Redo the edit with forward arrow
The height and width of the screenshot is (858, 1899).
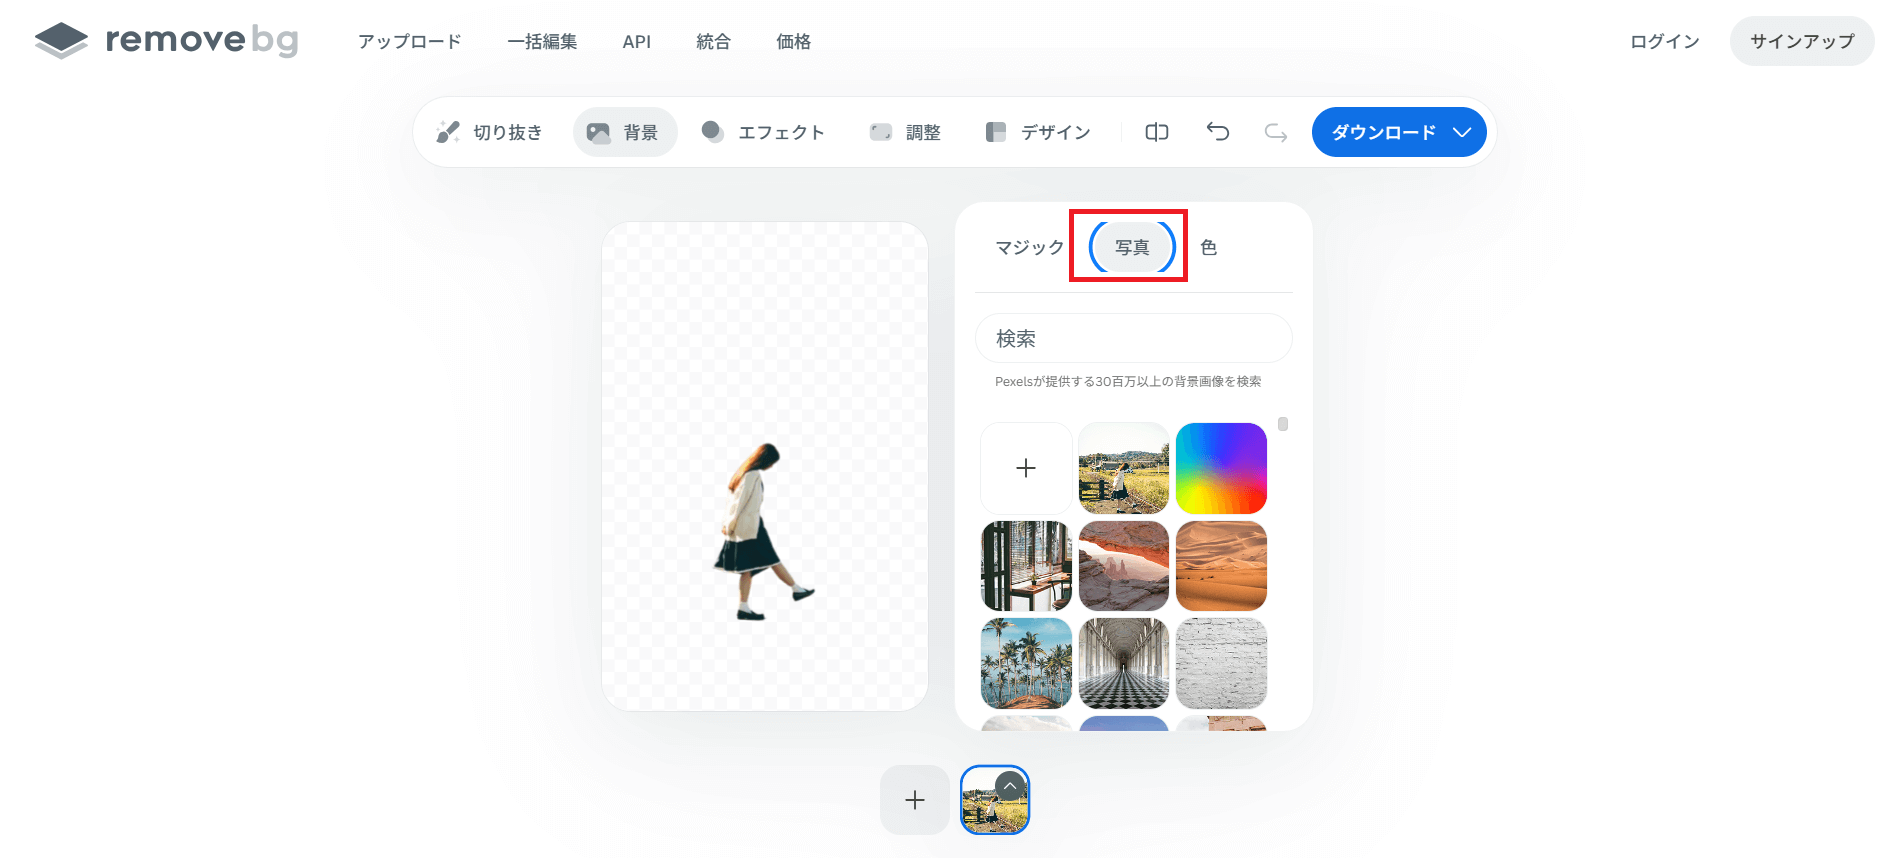1275,132
